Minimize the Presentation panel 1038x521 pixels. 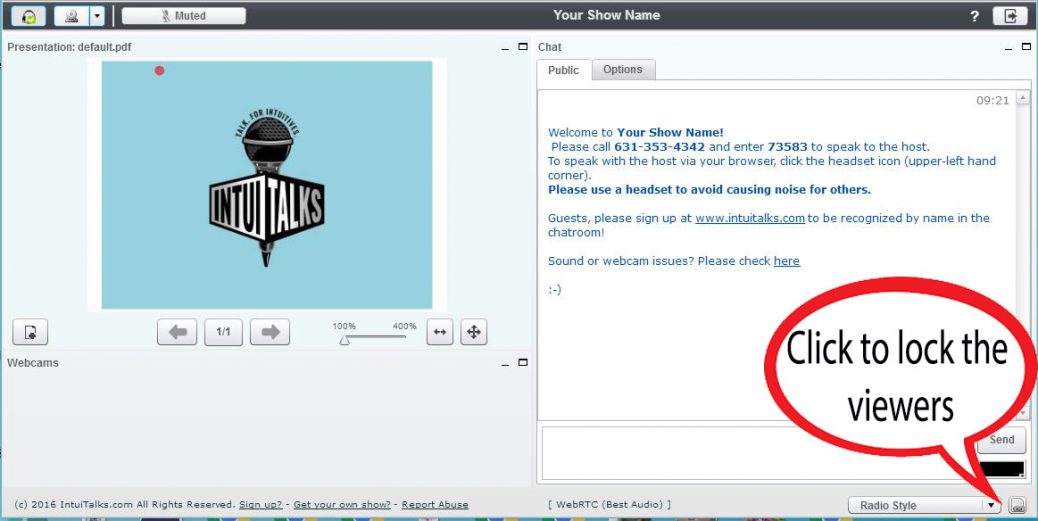point(506,48)
